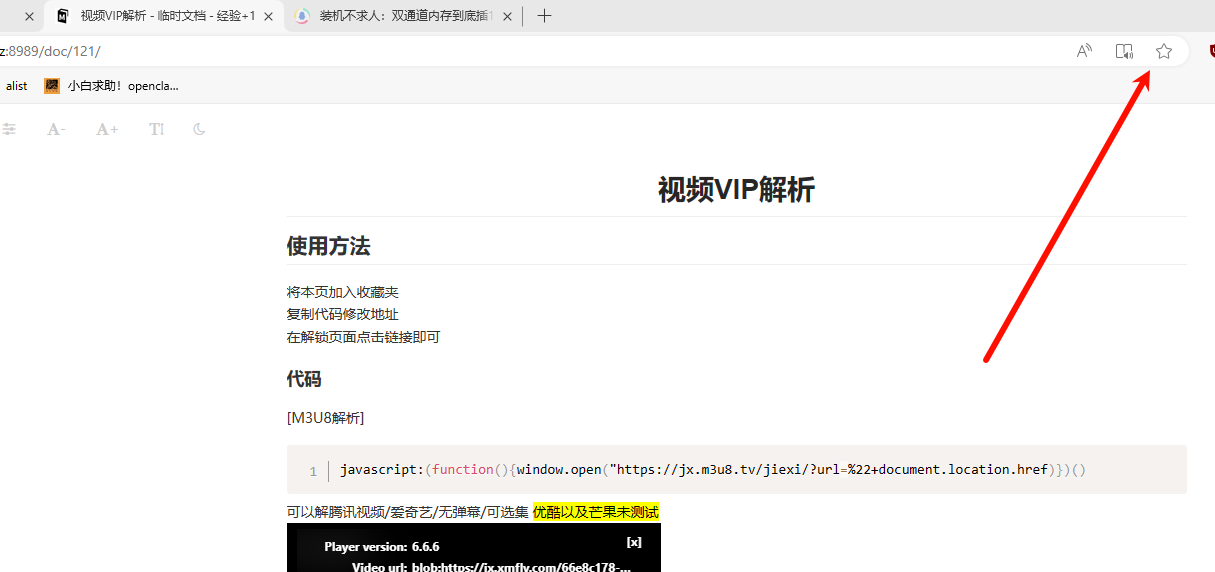
Task: Close the 装机不求人 tab
Action: [508, 17]
